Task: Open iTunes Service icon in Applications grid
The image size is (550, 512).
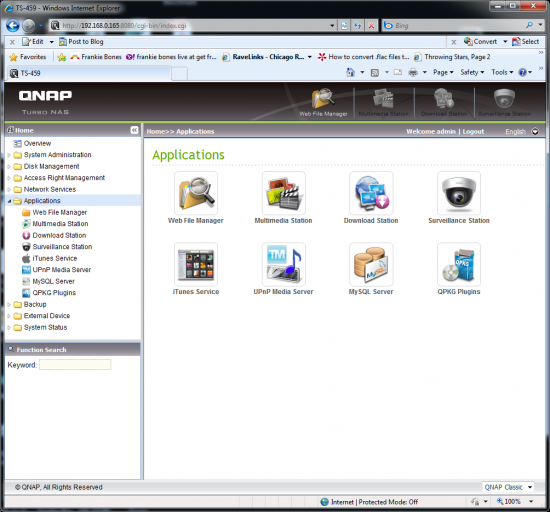Action: click(196, 264)
